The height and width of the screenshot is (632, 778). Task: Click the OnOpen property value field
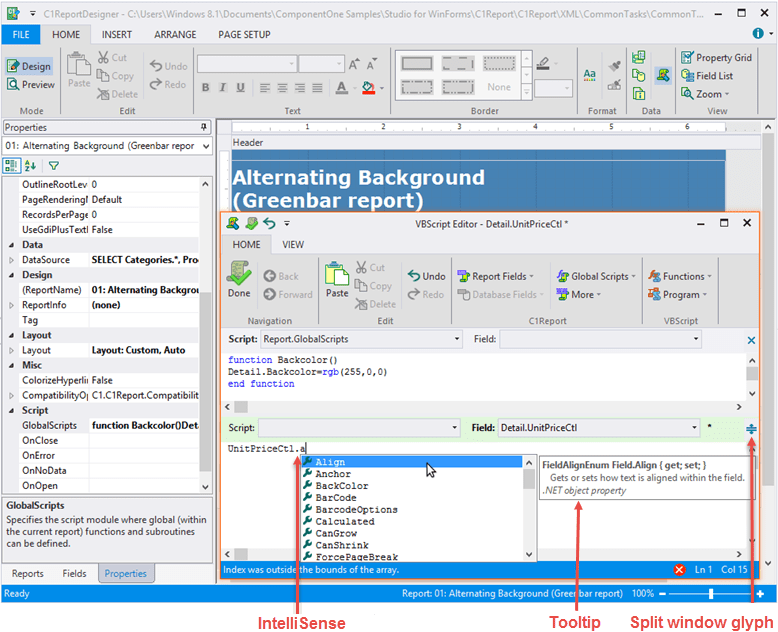144,486
